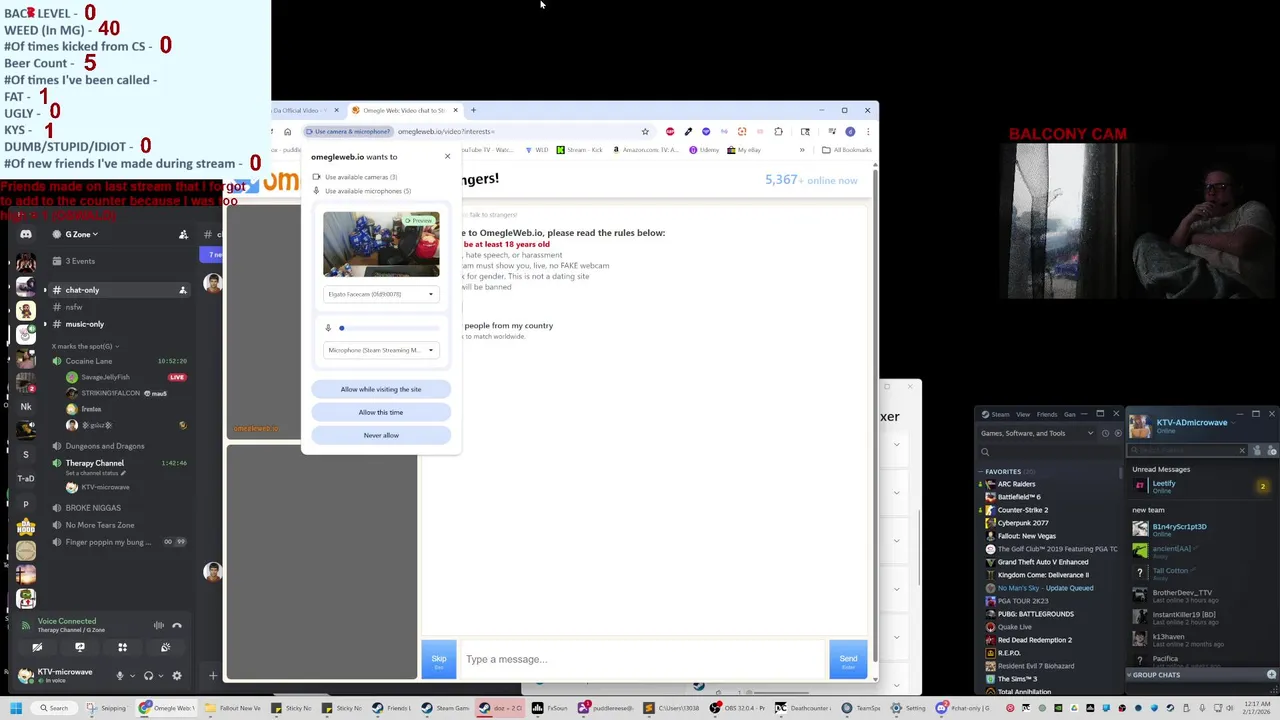Open the Amazon.com bookmark
The width and height of the screenshot is (1280, 720).
pyautogui.click(x=646, y=150)
